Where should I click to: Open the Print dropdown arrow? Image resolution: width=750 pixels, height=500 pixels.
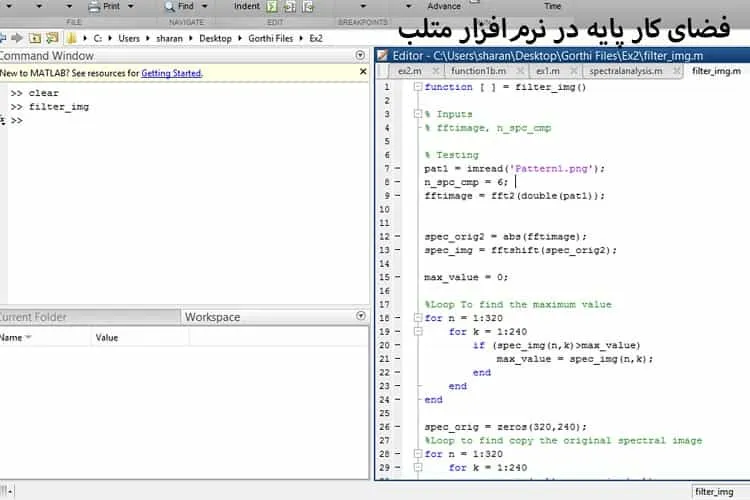coord(131,6)
